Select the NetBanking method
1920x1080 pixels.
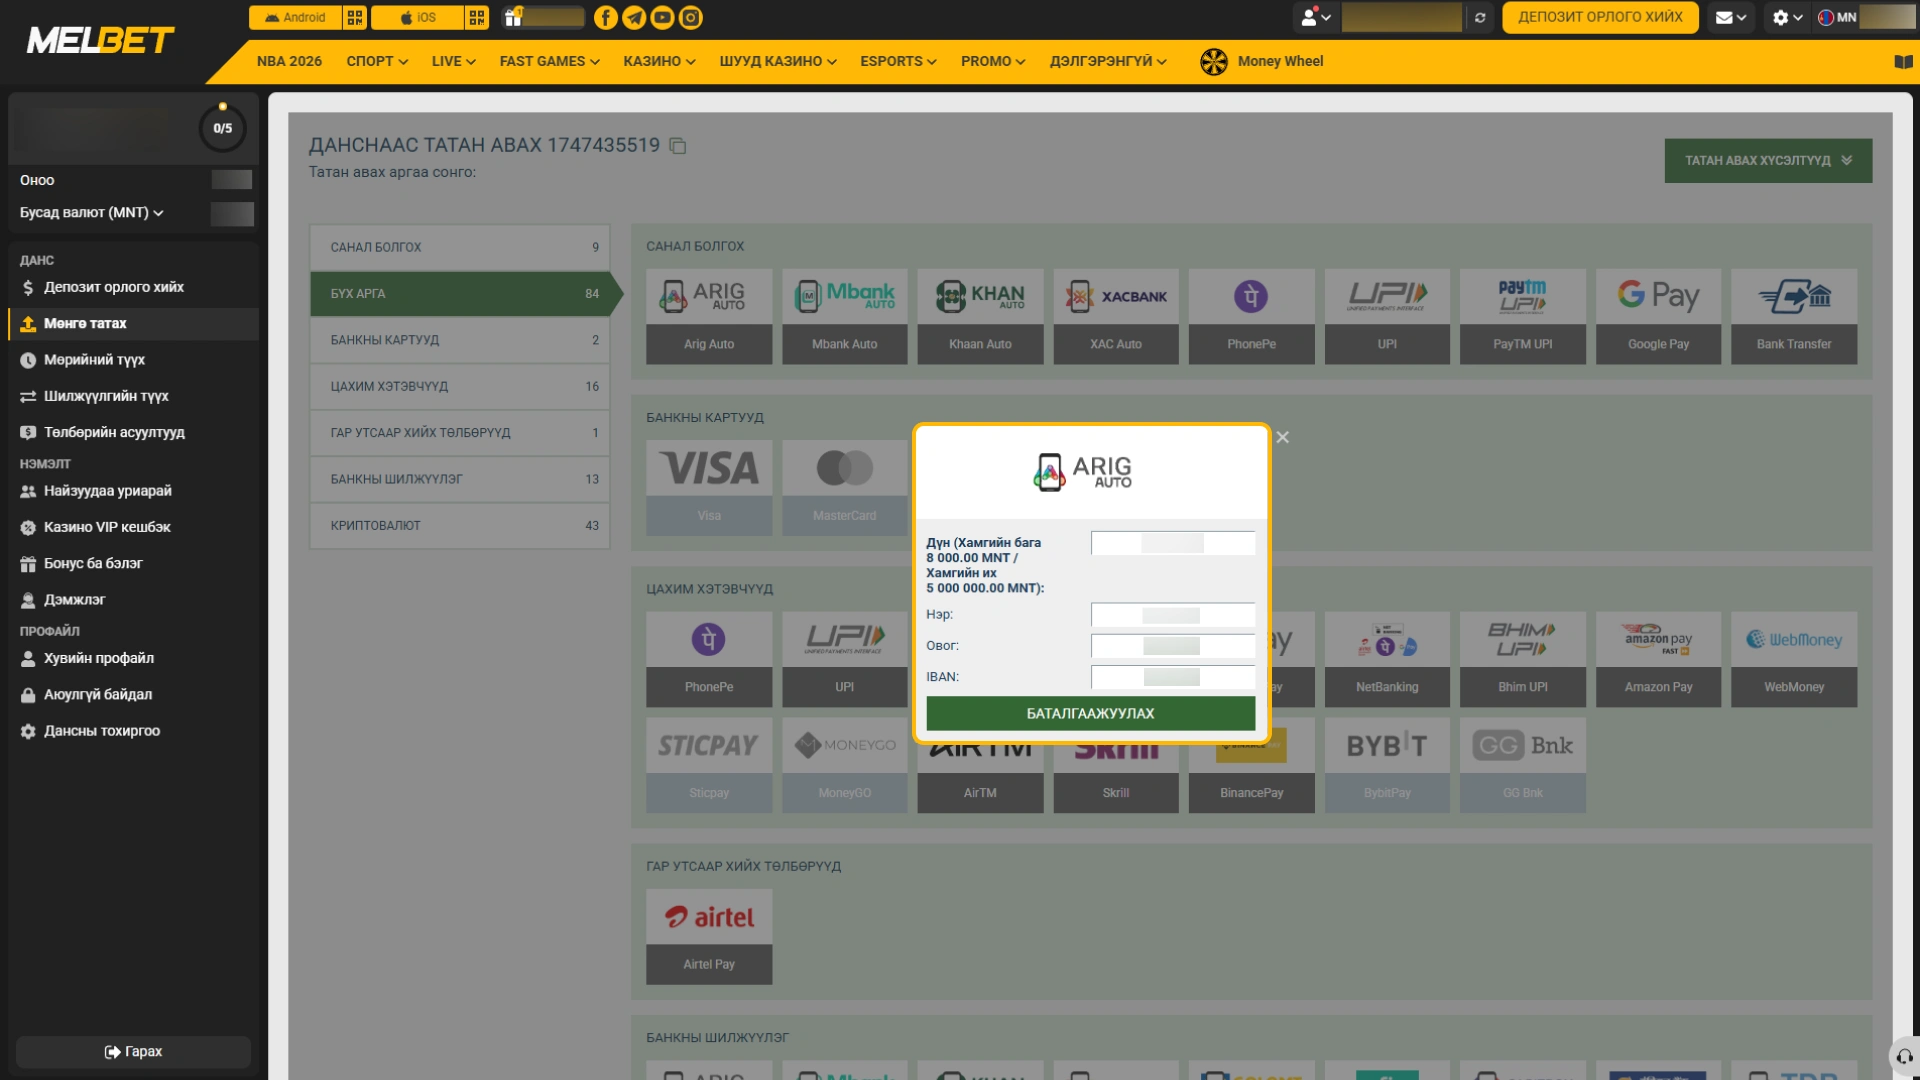[x=1387, y=659]
